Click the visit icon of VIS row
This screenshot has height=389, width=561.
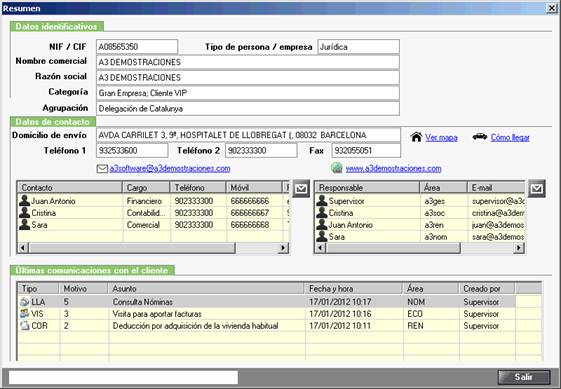tap(24, 314)
